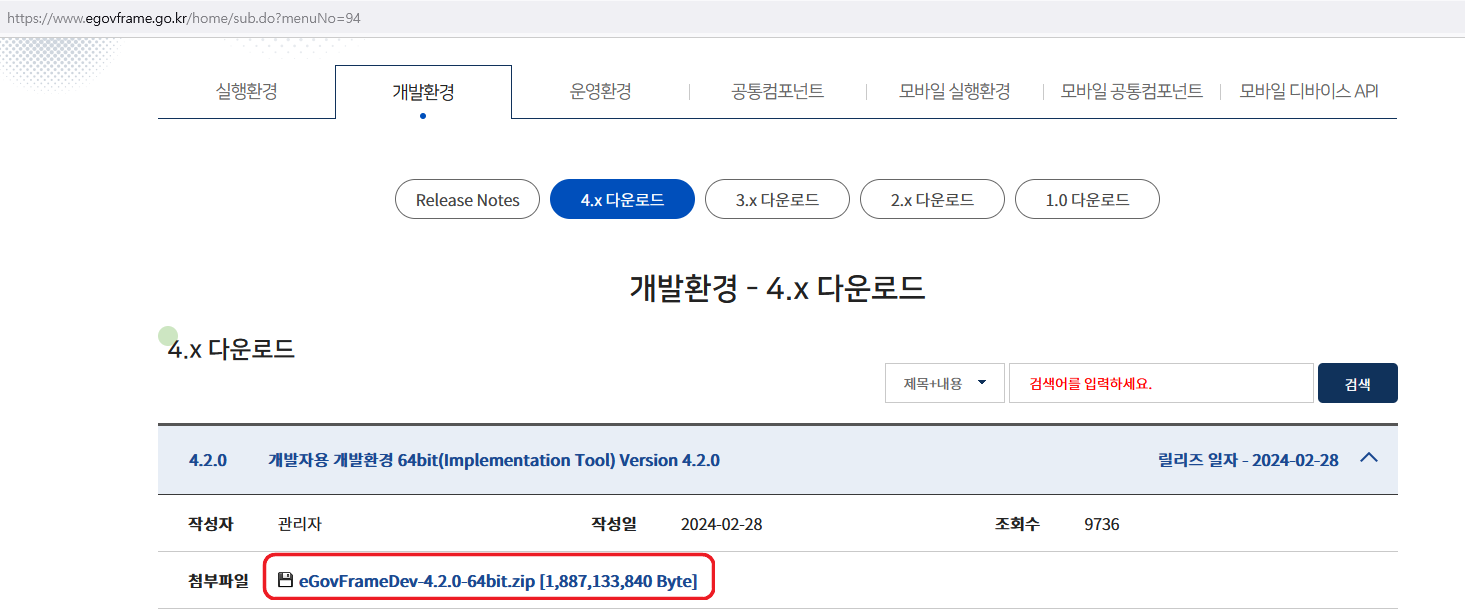Click the 검색 search button
This screenshot has height=612, width=1465.
tap(1358, 383)
